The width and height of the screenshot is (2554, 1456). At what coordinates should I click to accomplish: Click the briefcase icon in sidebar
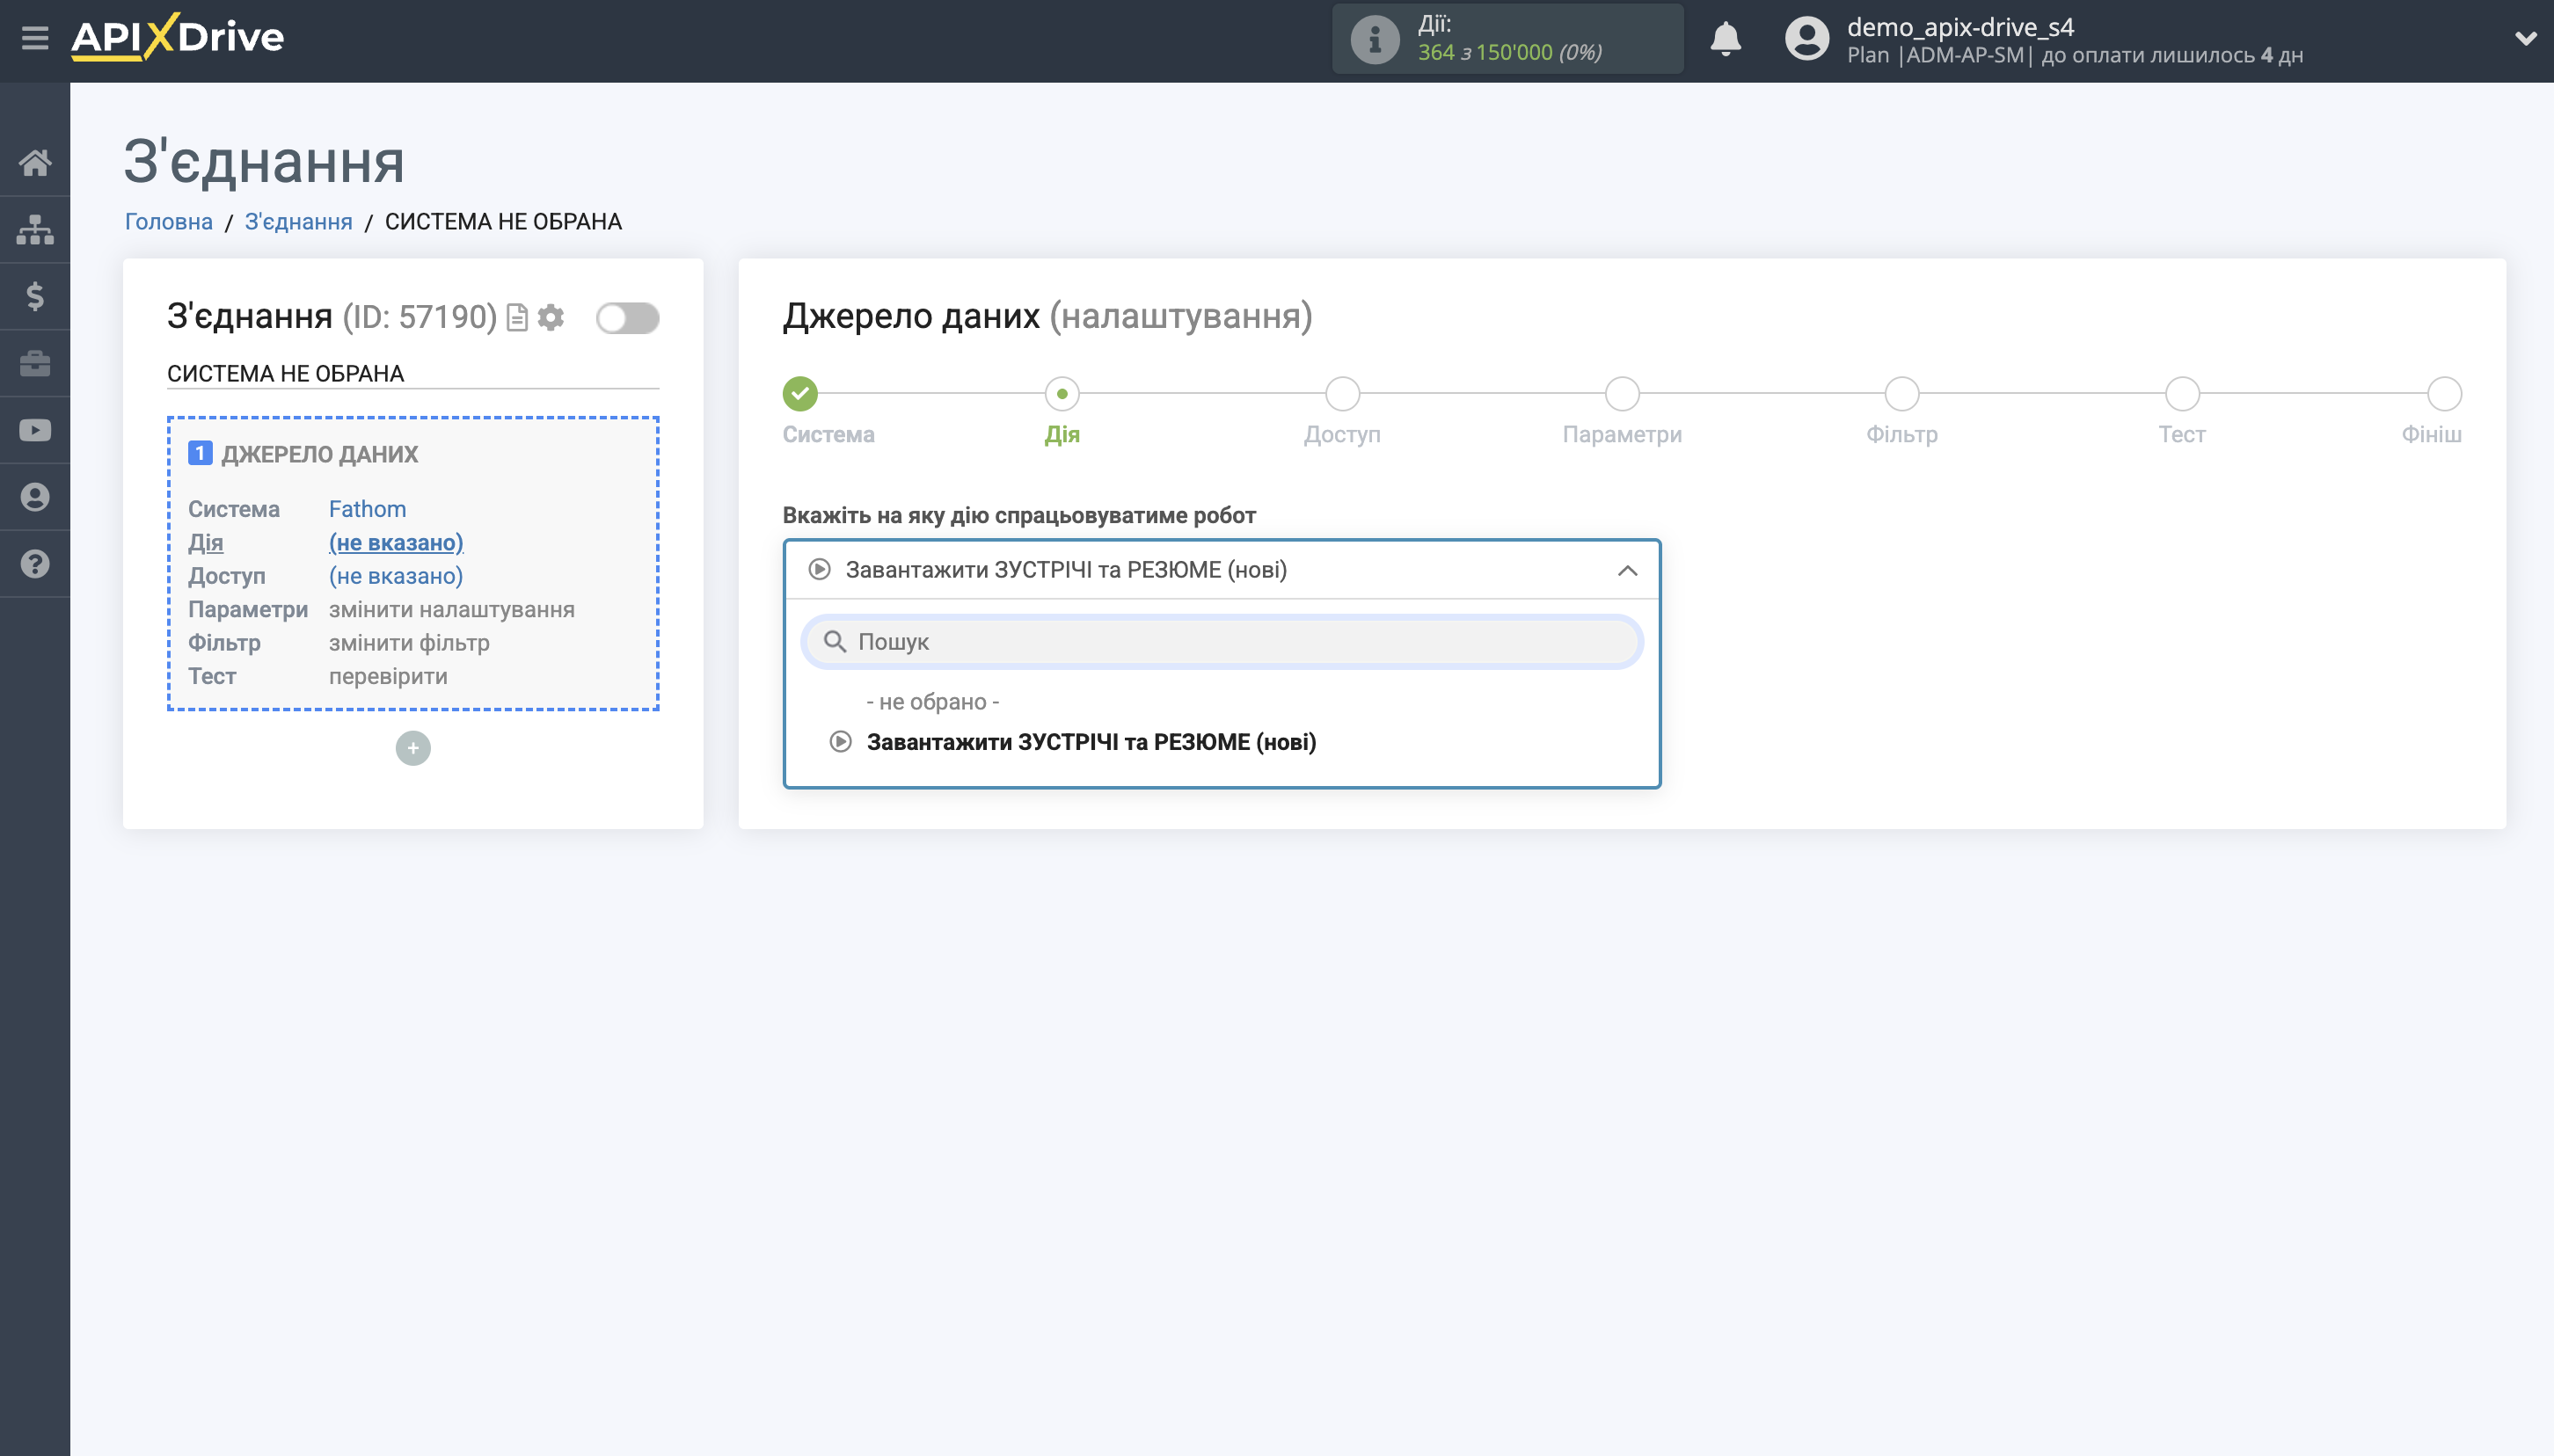[x=36, y=363]
